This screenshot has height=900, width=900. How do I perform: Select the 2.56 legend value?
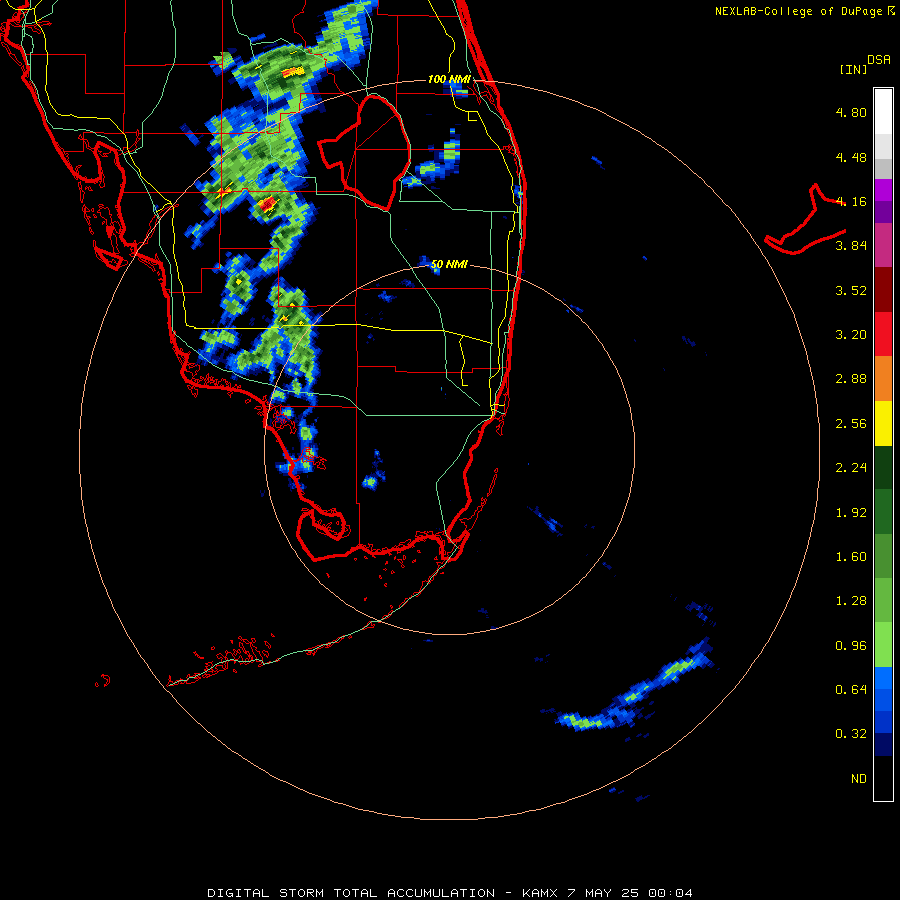851,424
